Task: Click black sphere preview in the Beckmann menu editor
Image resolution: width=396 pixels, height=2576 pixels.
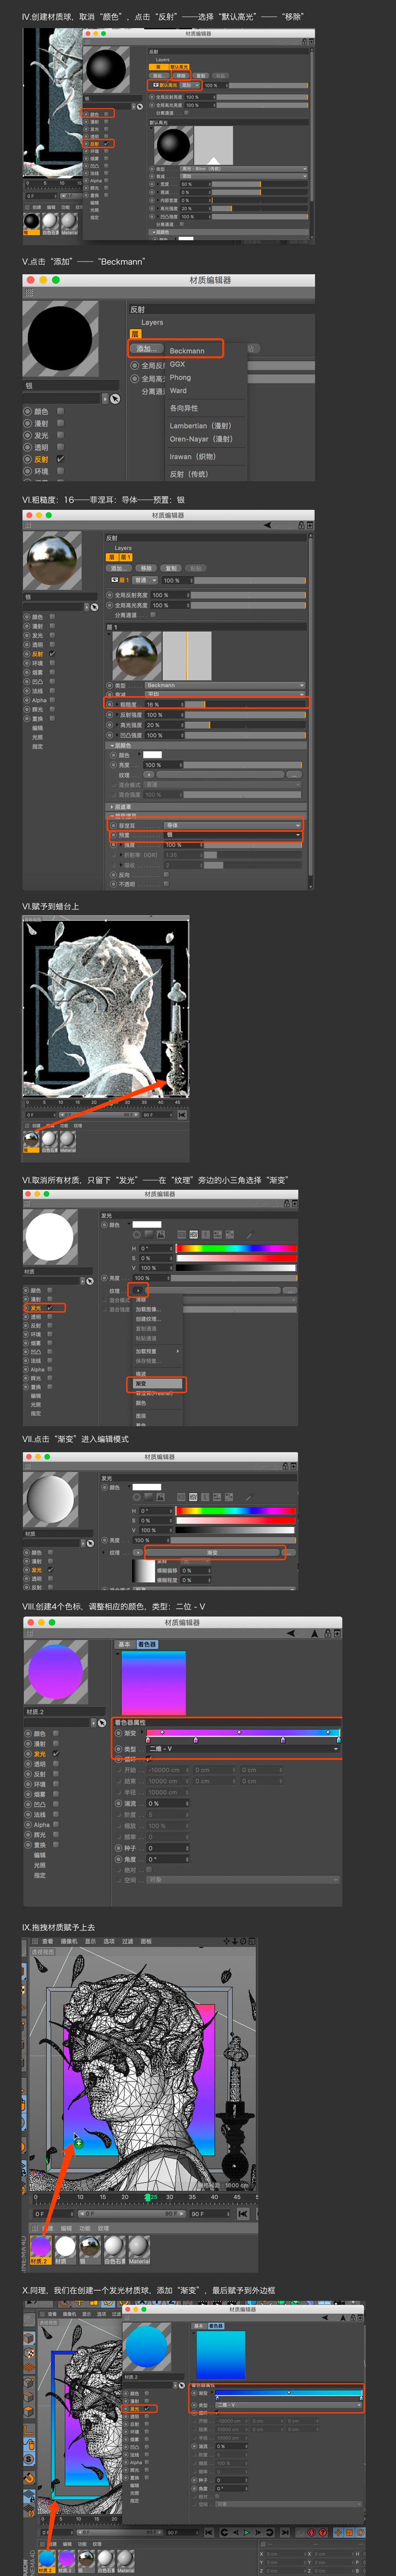Action: (60, 338)
